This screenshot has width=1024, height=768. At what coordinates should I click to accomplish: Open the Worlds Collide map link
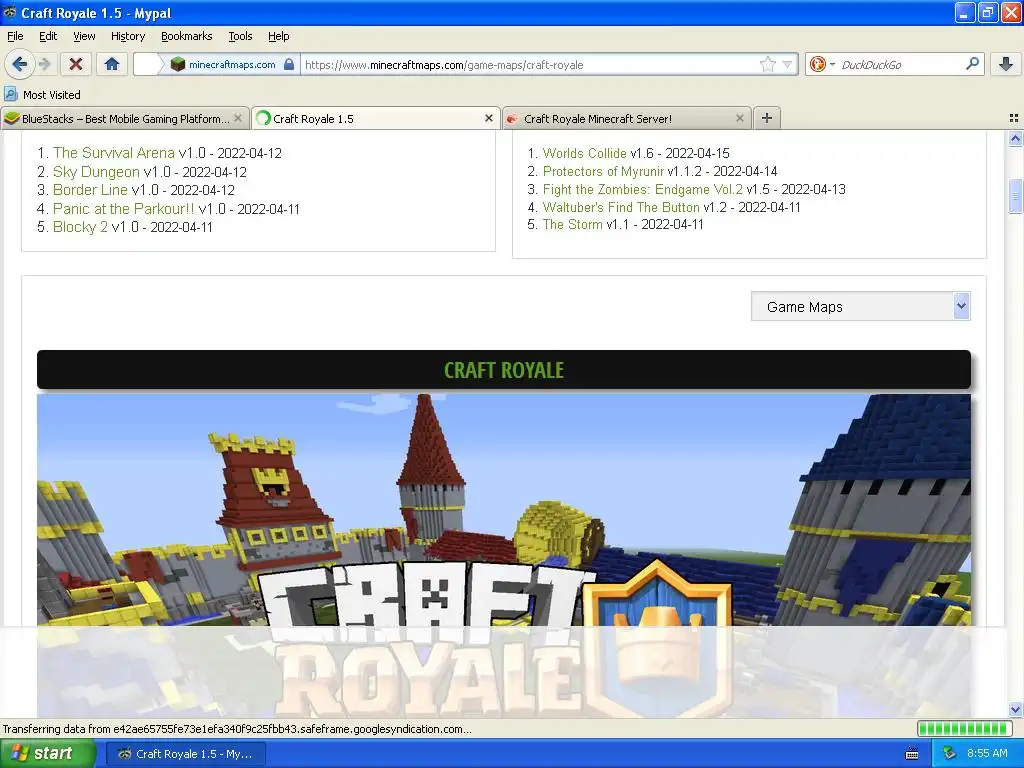point(584,153)
